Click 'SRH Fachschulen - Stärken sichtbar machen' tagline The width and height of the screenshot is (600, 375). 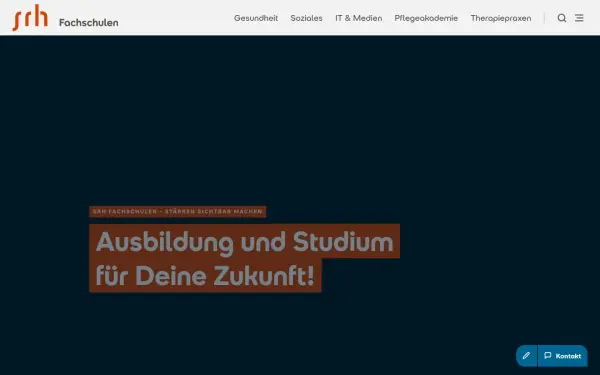click(178, 212)
